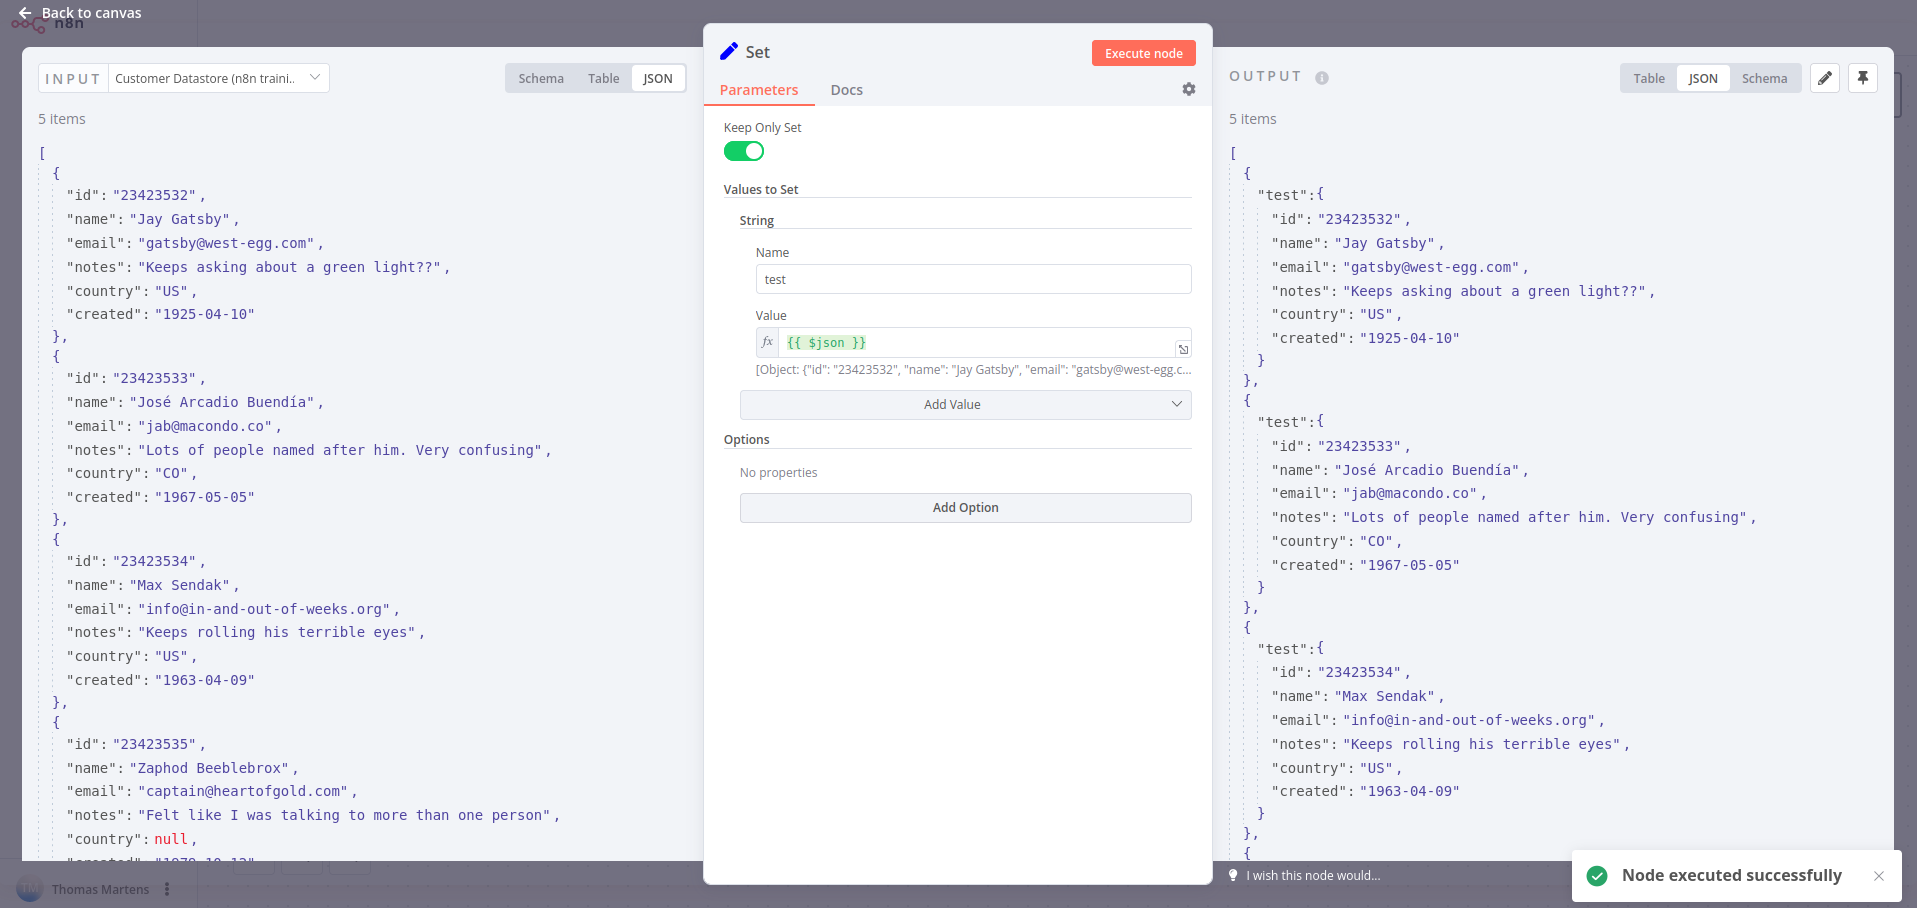The height and width of the screenshot is (908, 1917).
Task: Show output as Table
Action: tap(1648, 78)
